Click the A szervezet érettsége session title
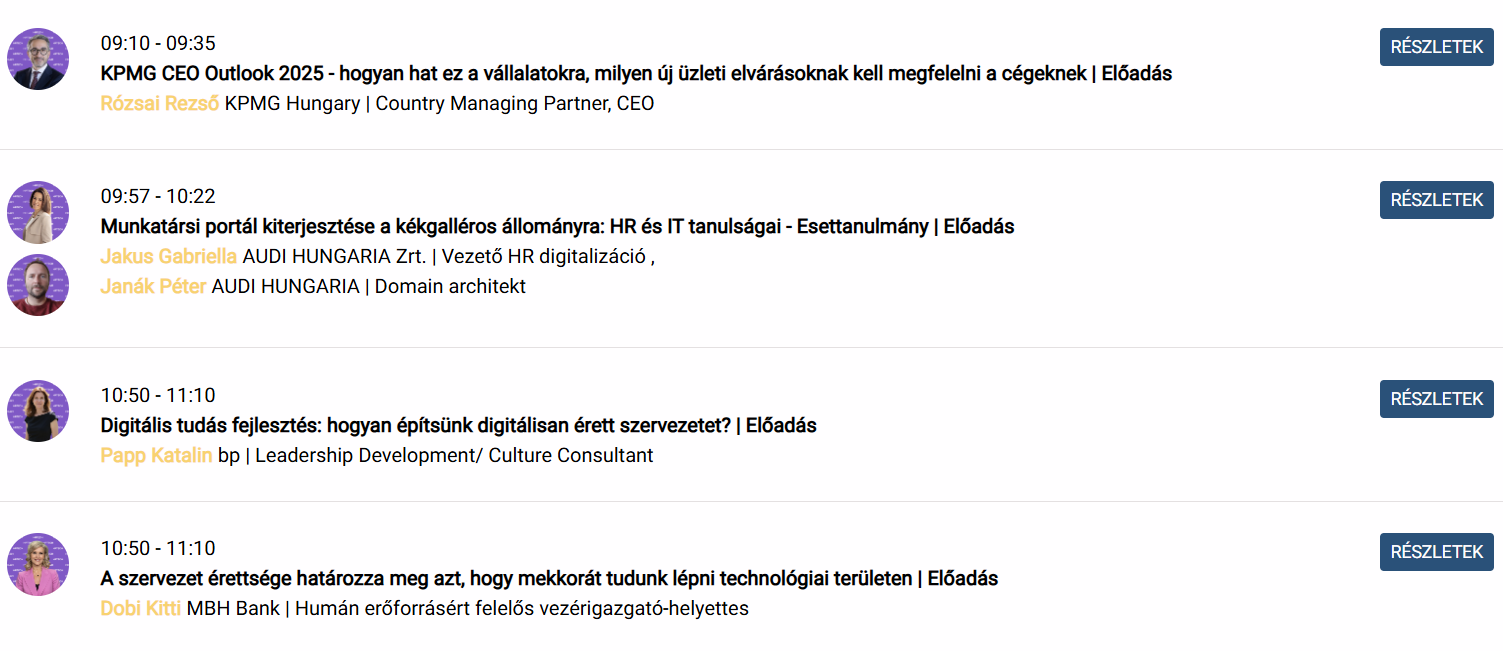1503x651 pixels. pos(549,578)
